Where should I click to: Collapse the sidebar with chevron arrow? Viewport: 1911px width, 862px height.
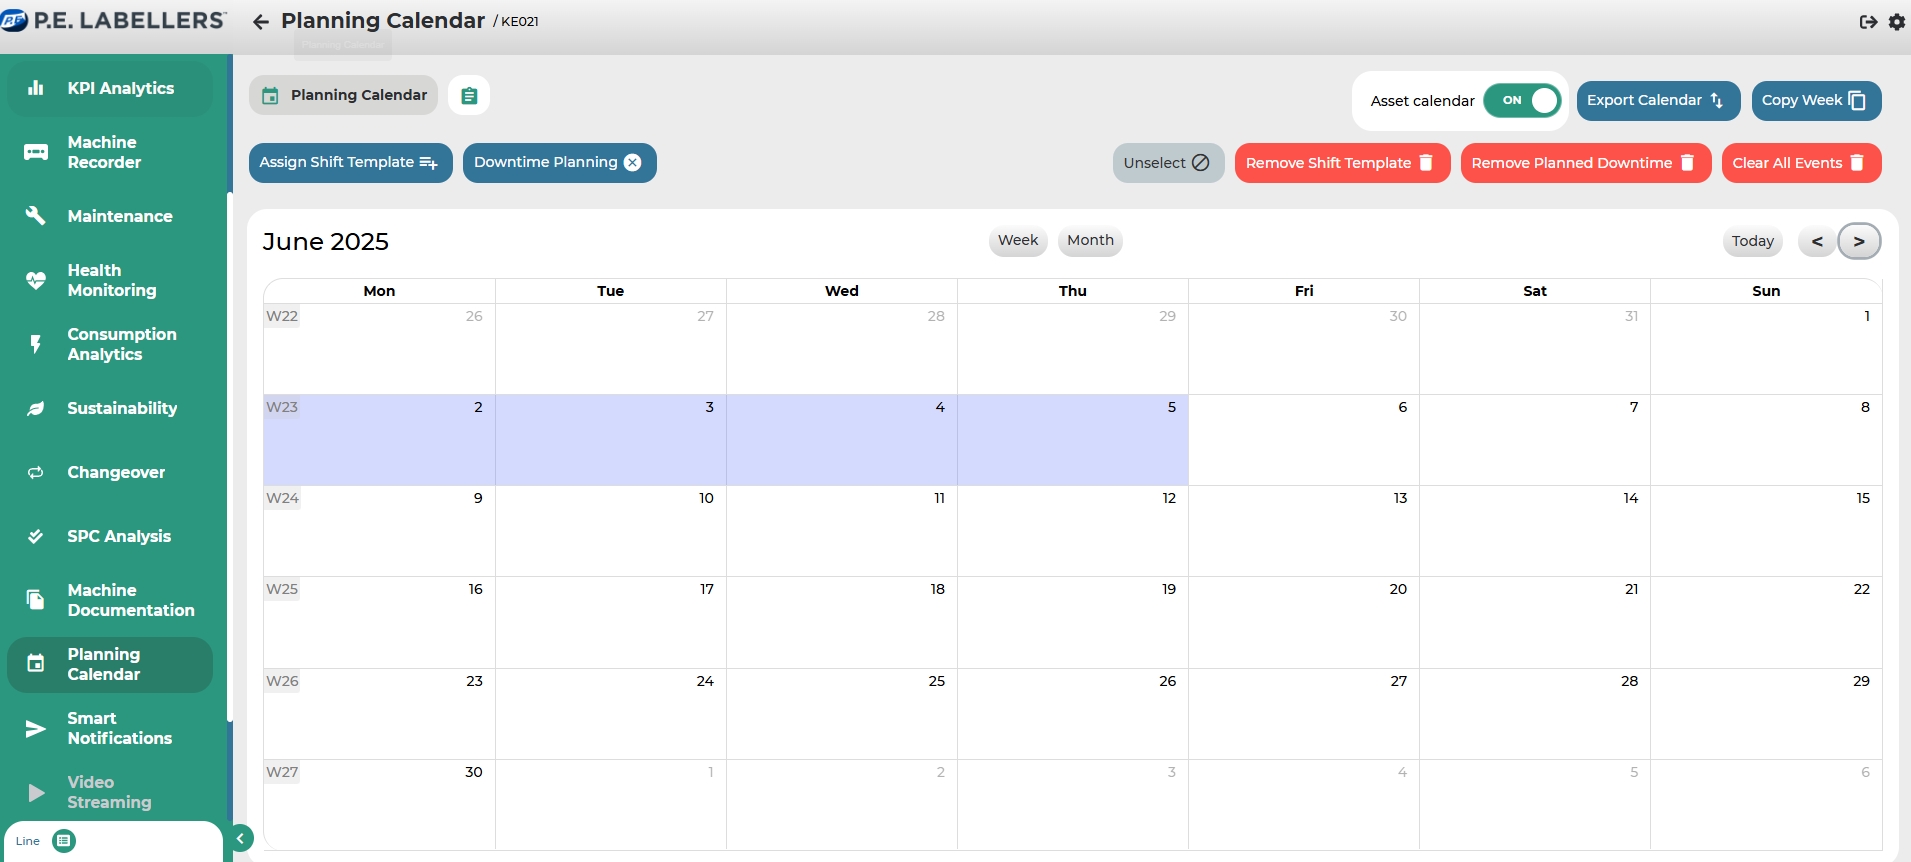tap(240, 839)
